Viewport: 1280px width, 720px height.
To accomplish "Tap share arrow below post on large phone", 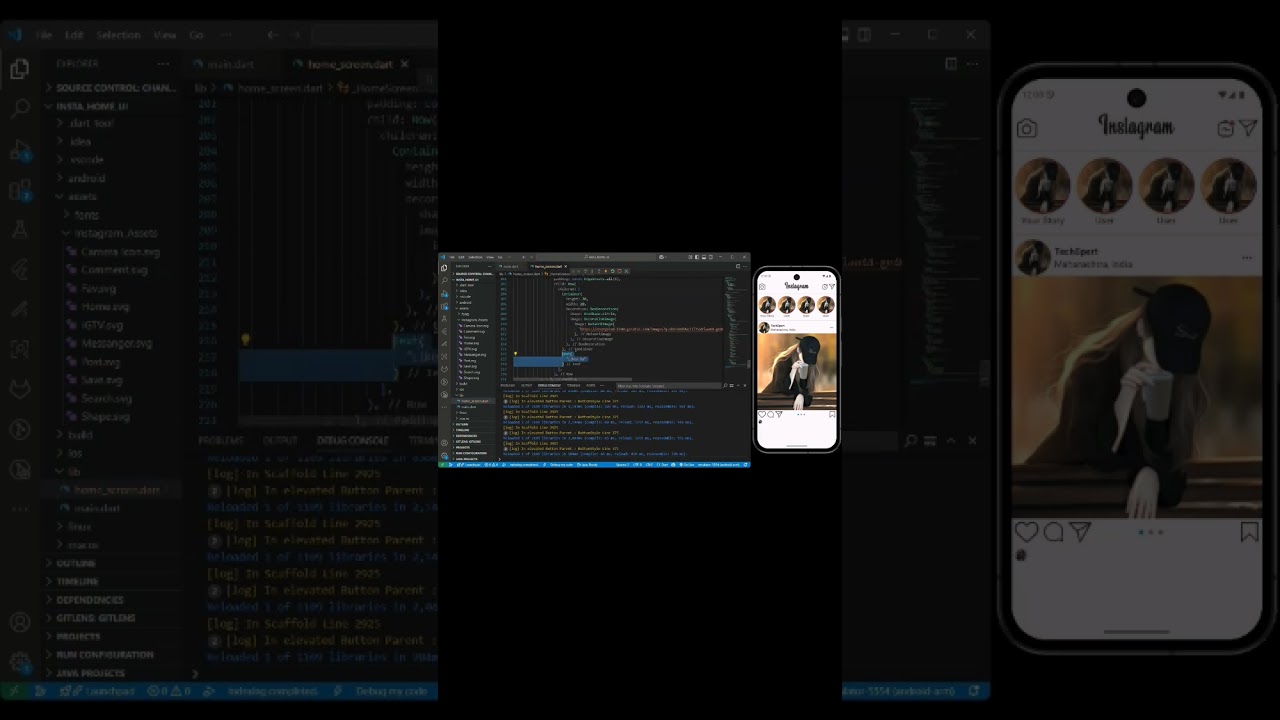I will [x=1080, y=532].
